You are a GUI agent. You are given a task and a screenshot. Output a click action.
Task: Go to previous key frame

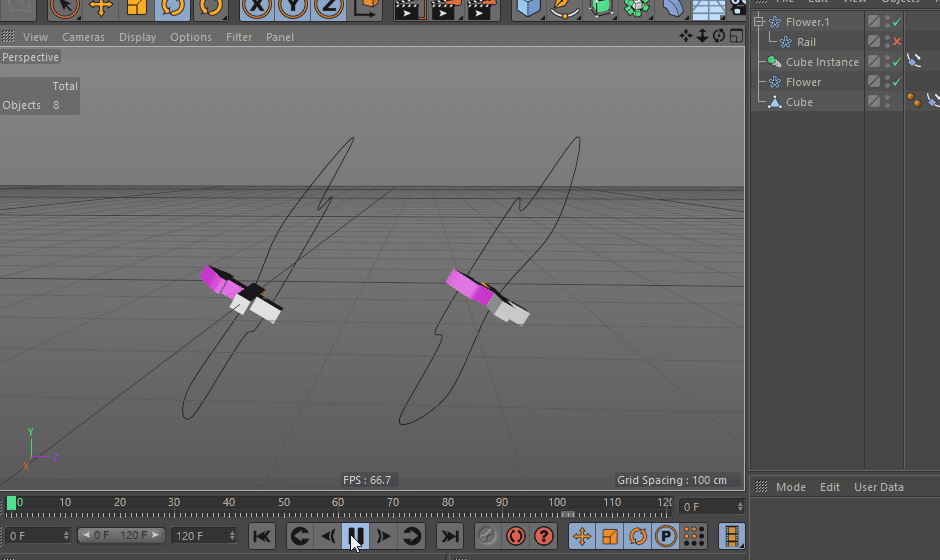[299, 536]
